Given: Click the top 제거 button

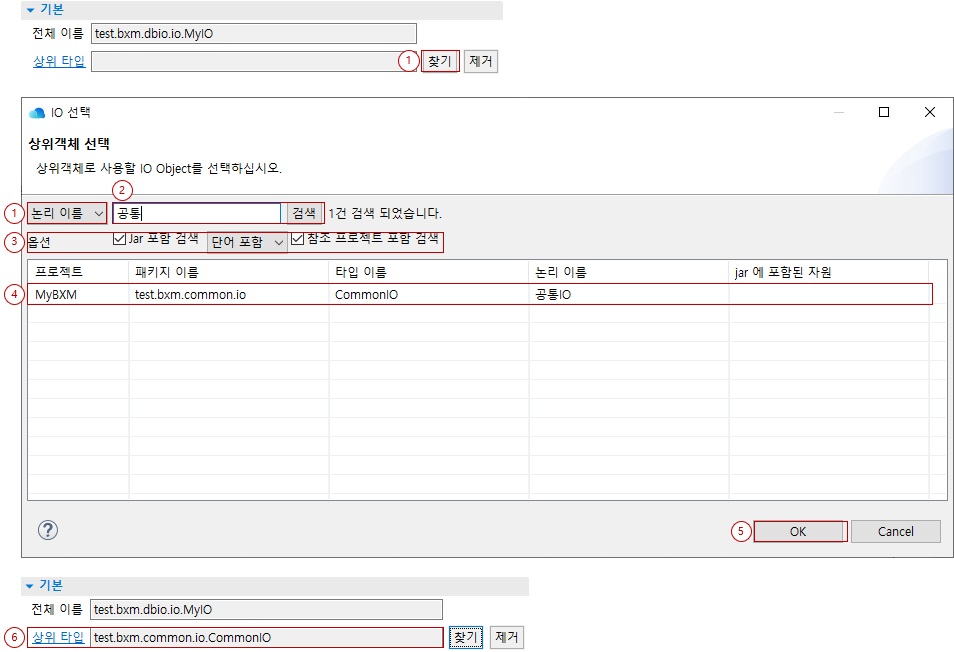Looking at the screenshot, I should (x=482, y=60).
